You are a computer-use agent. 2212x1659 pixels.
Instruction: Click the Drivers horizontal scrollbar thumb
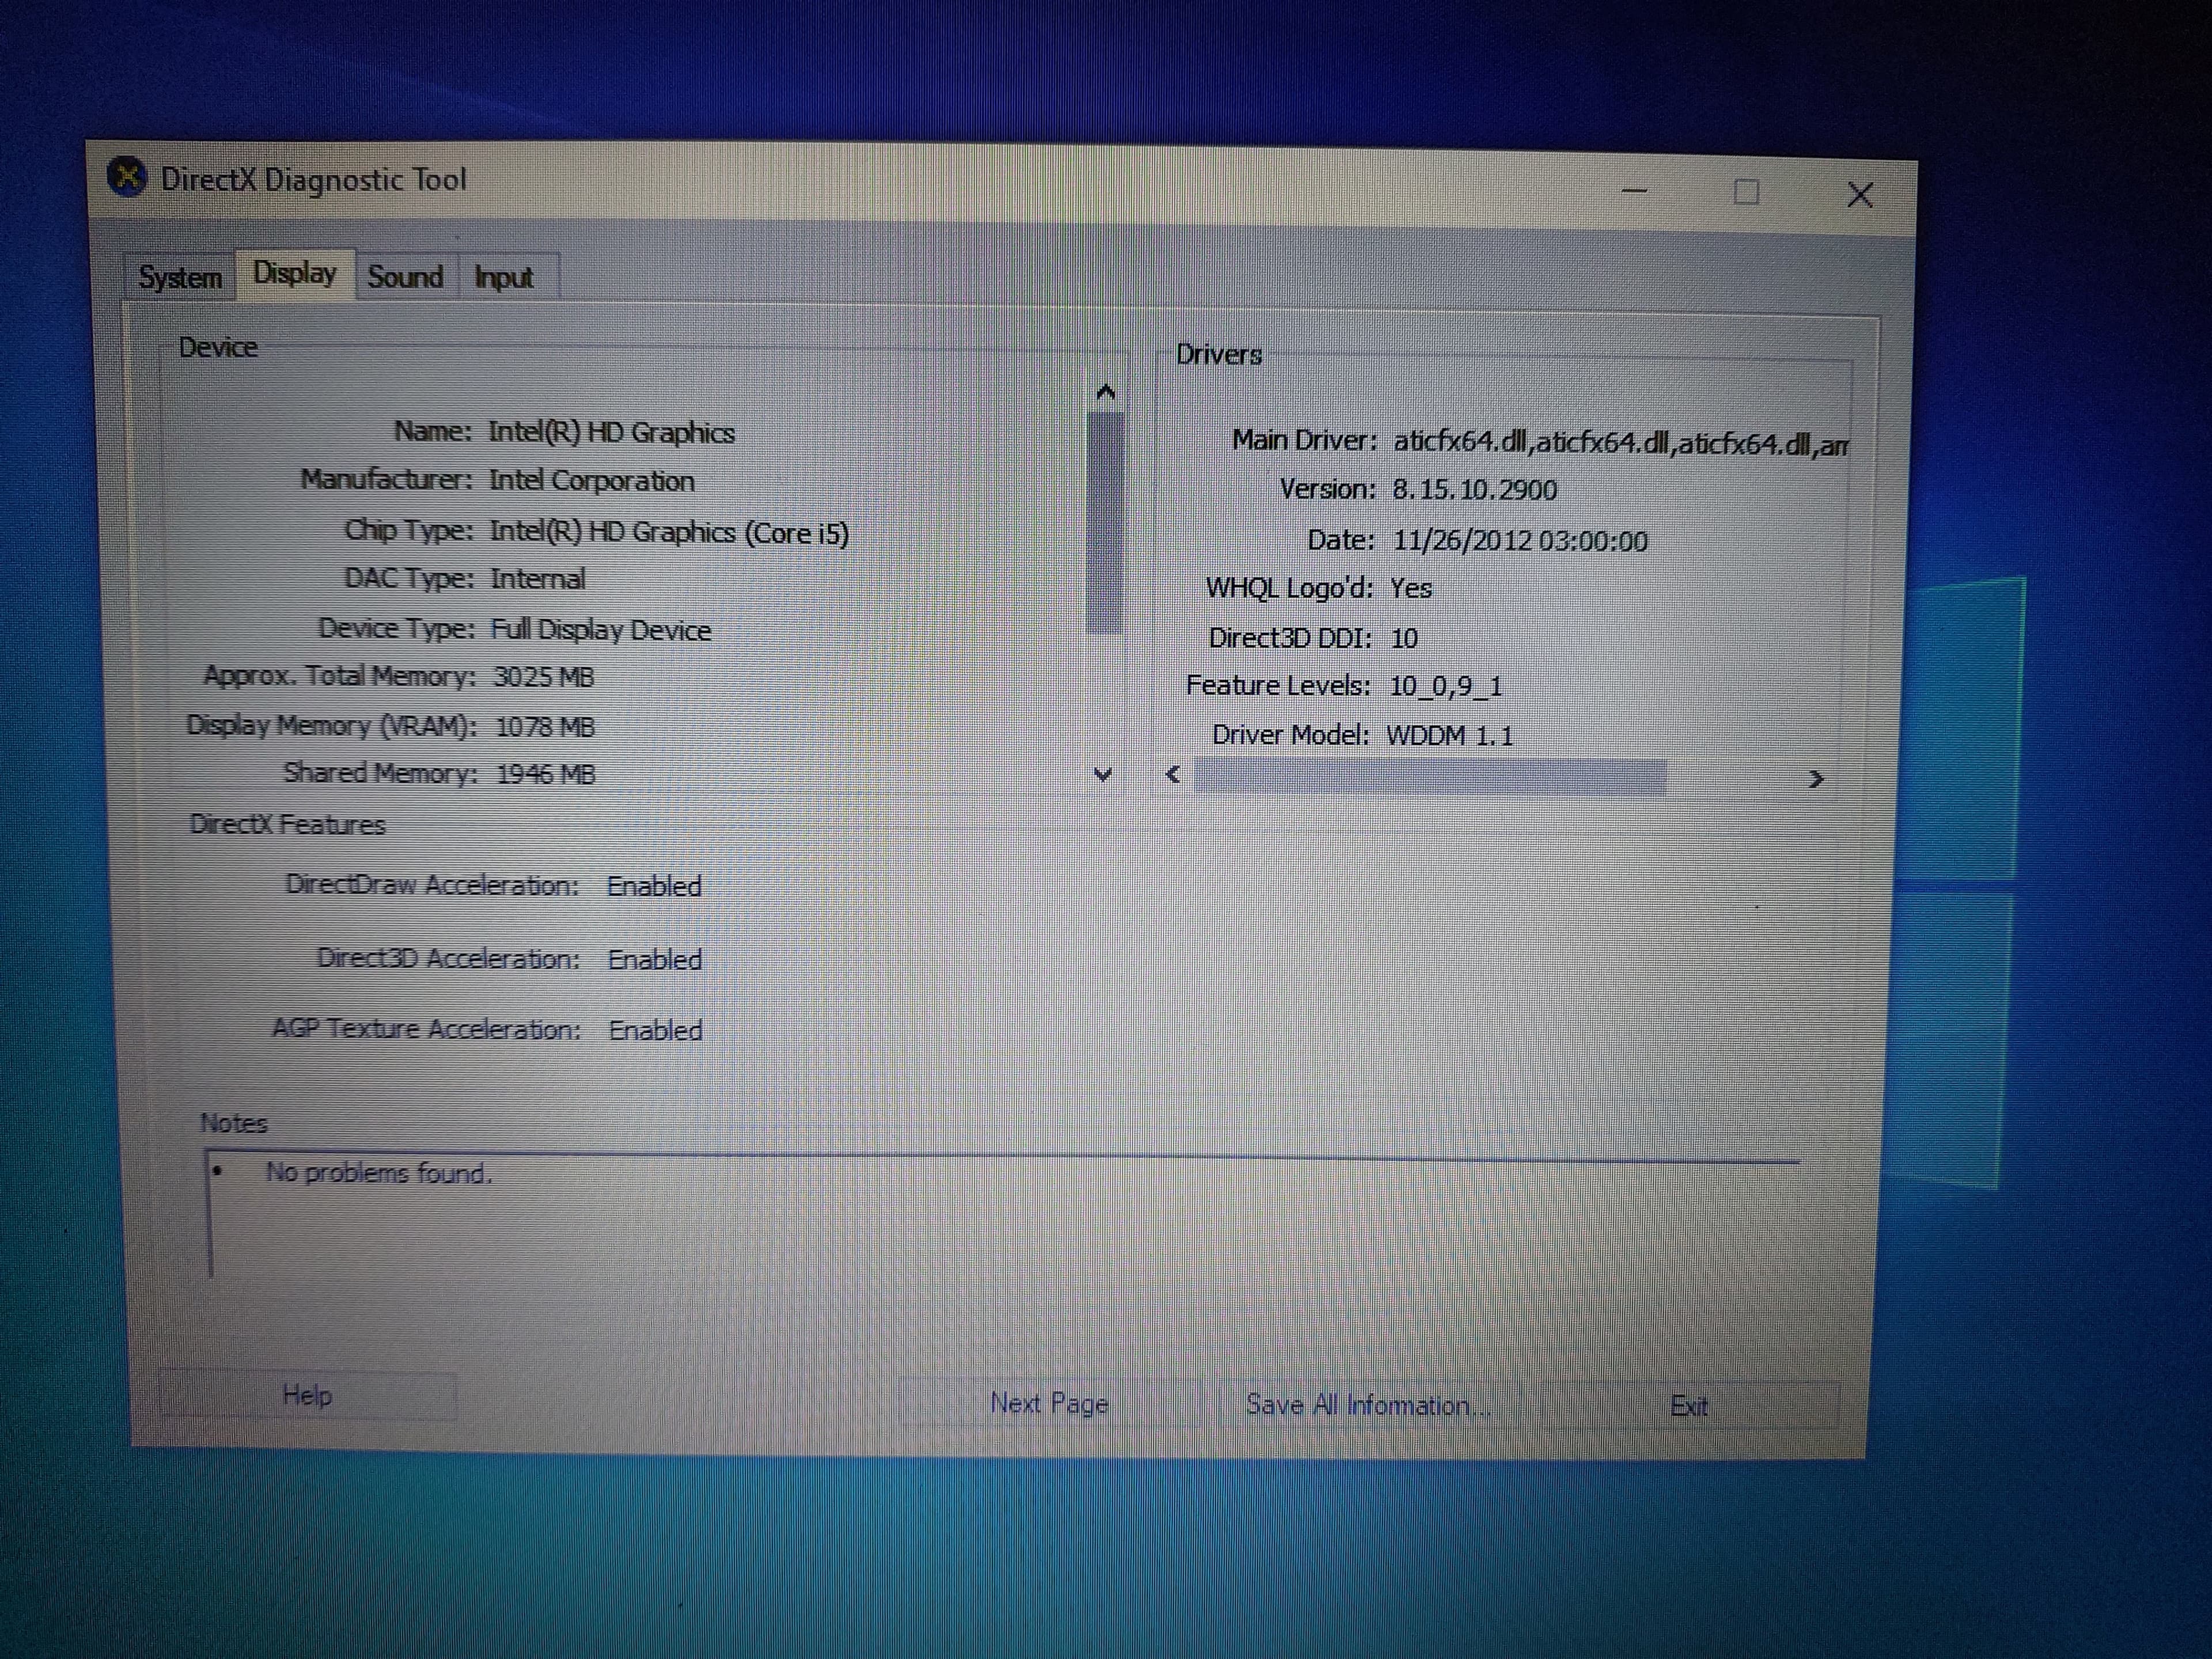[x=1430, y=777]
